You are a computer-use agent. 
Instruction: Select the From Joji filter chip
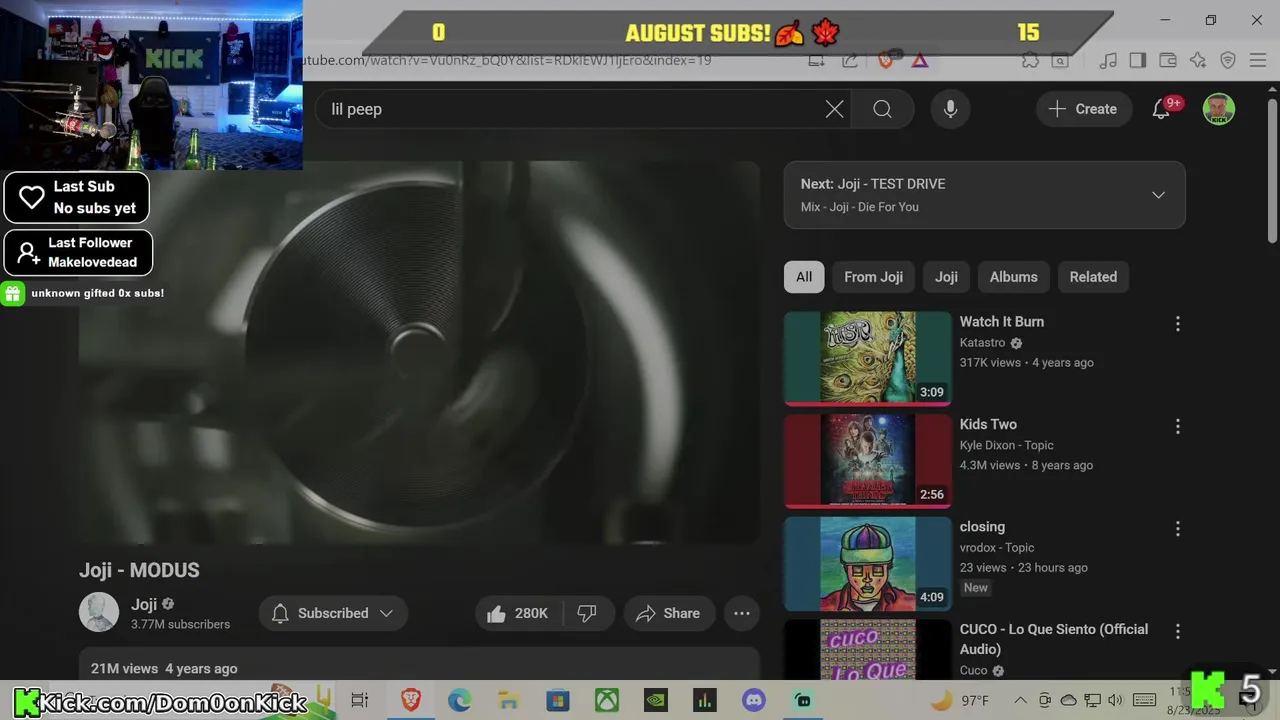point(873,277)
